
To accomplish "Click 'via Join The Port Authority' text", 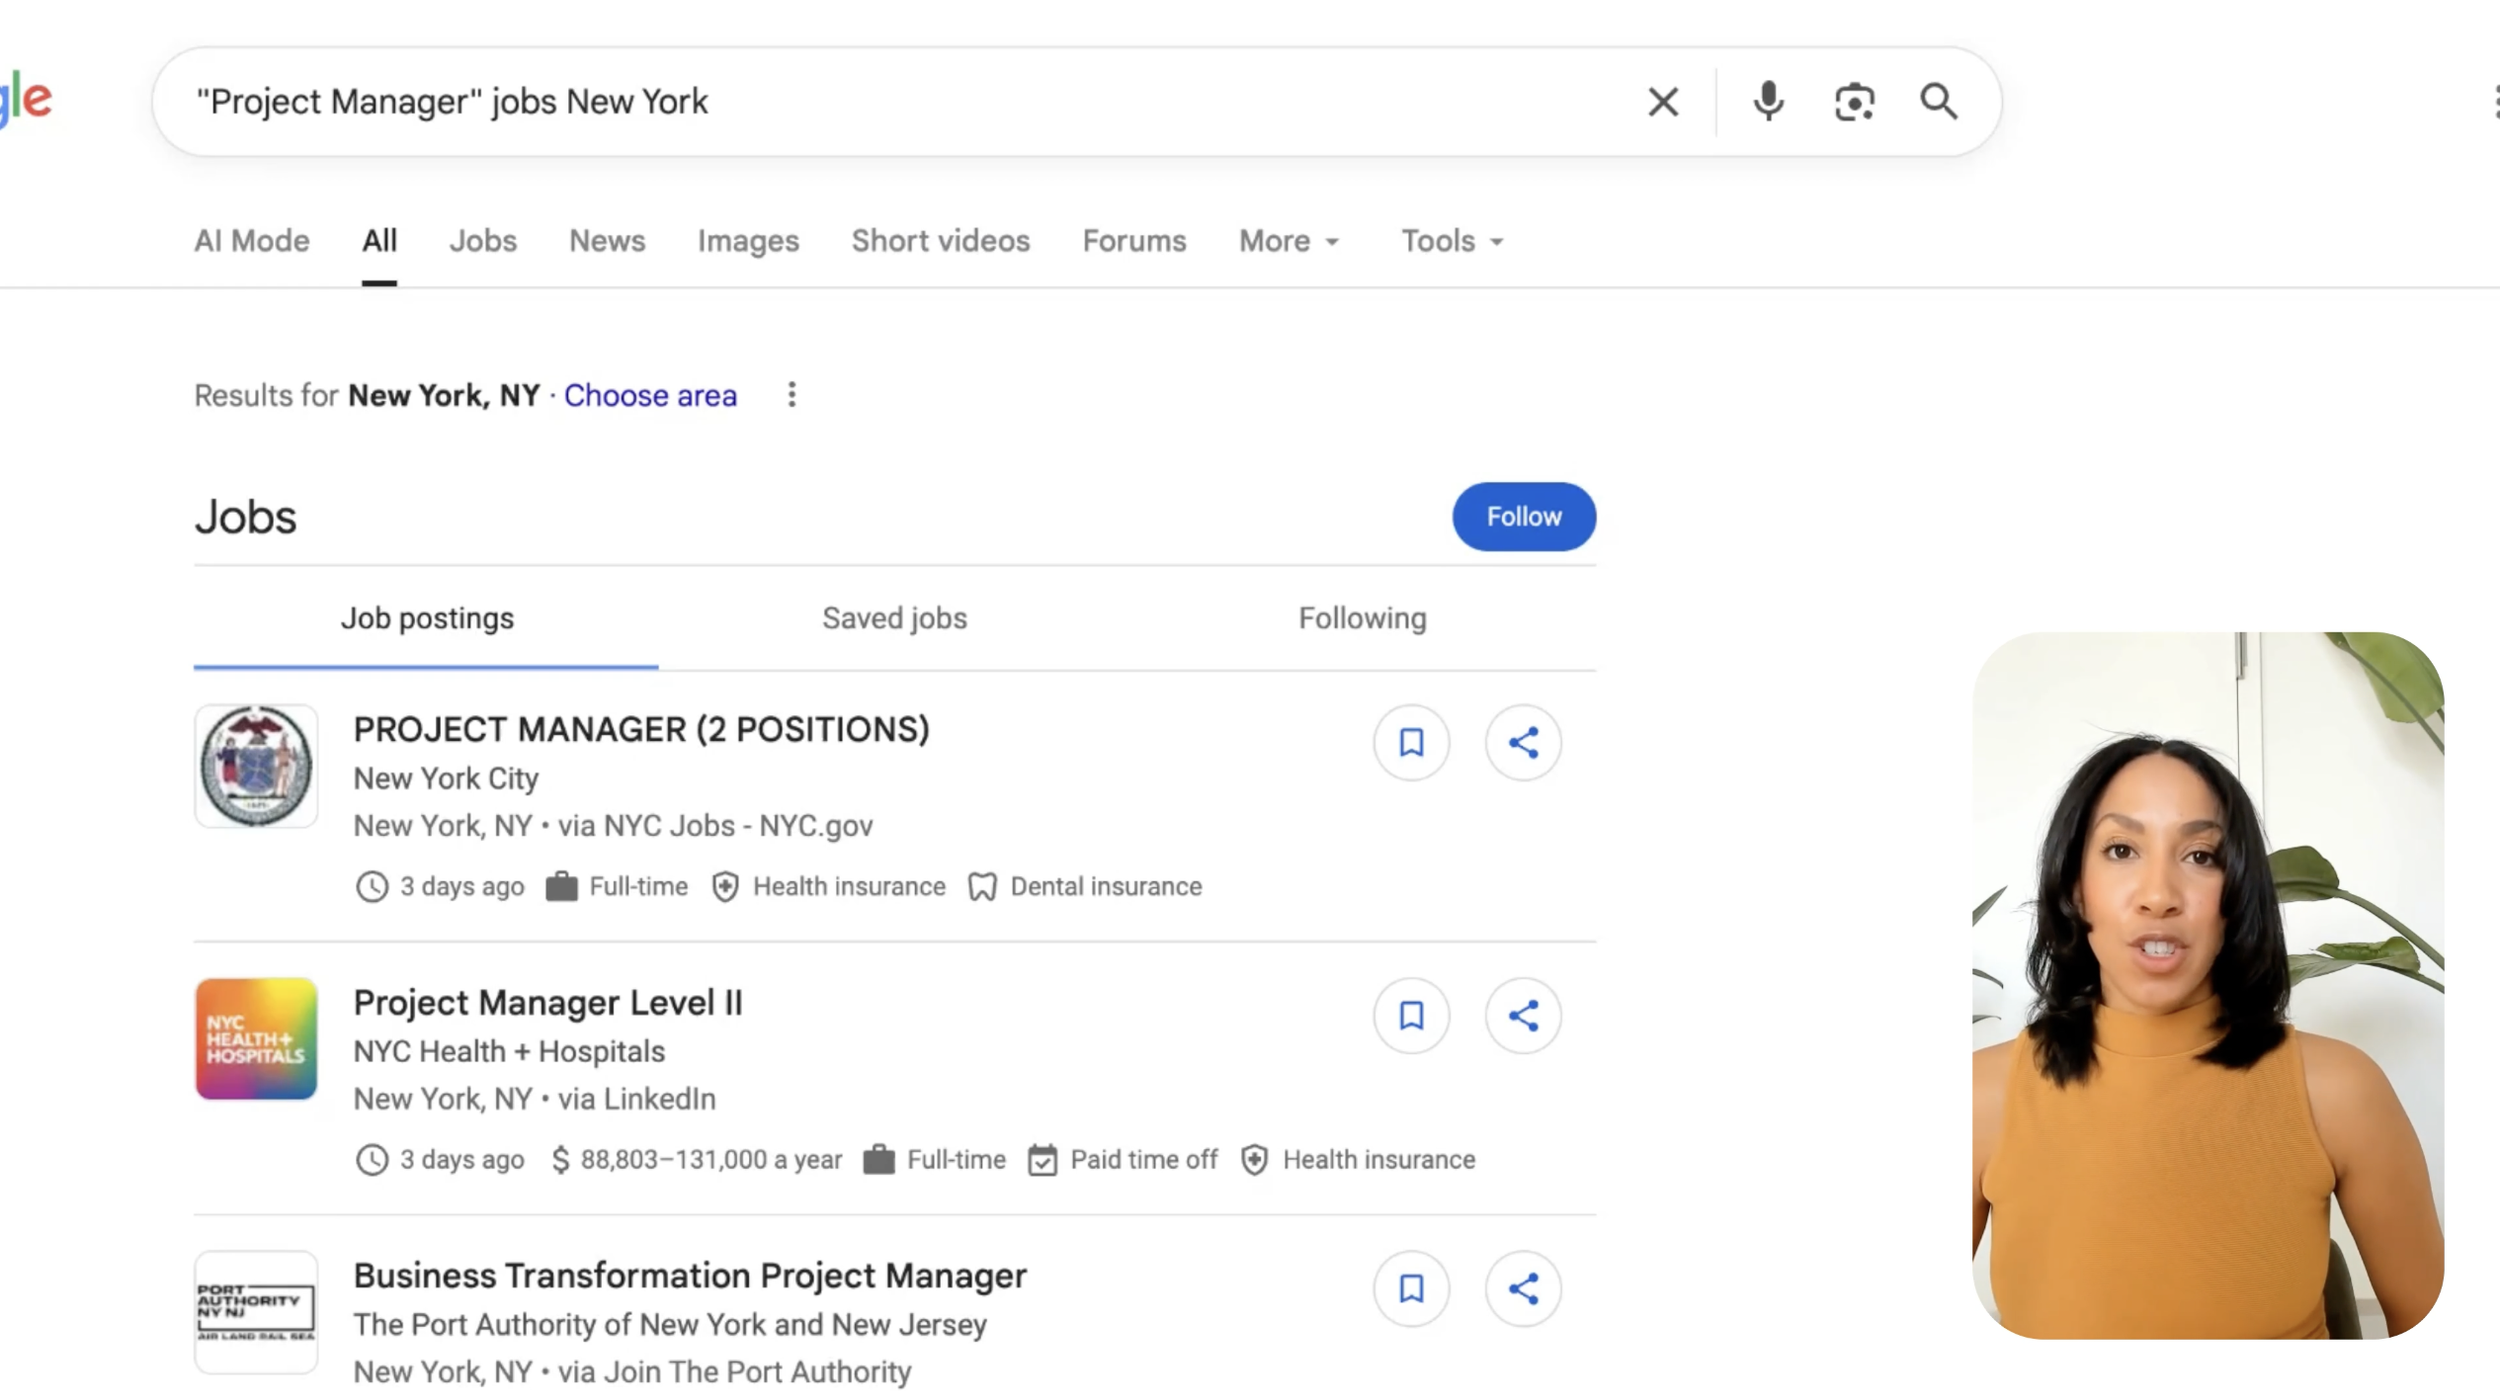I will (734, 1371).
